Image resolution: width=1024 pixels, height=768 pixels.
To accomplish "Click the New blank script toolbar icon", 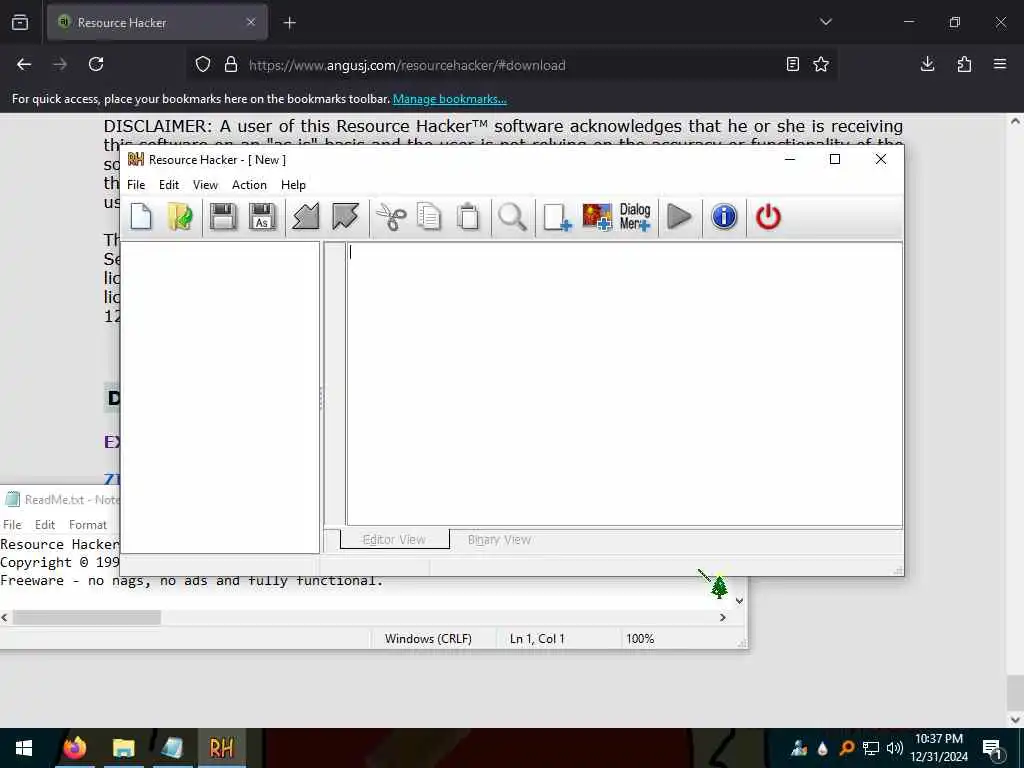I will pos(141,217).
